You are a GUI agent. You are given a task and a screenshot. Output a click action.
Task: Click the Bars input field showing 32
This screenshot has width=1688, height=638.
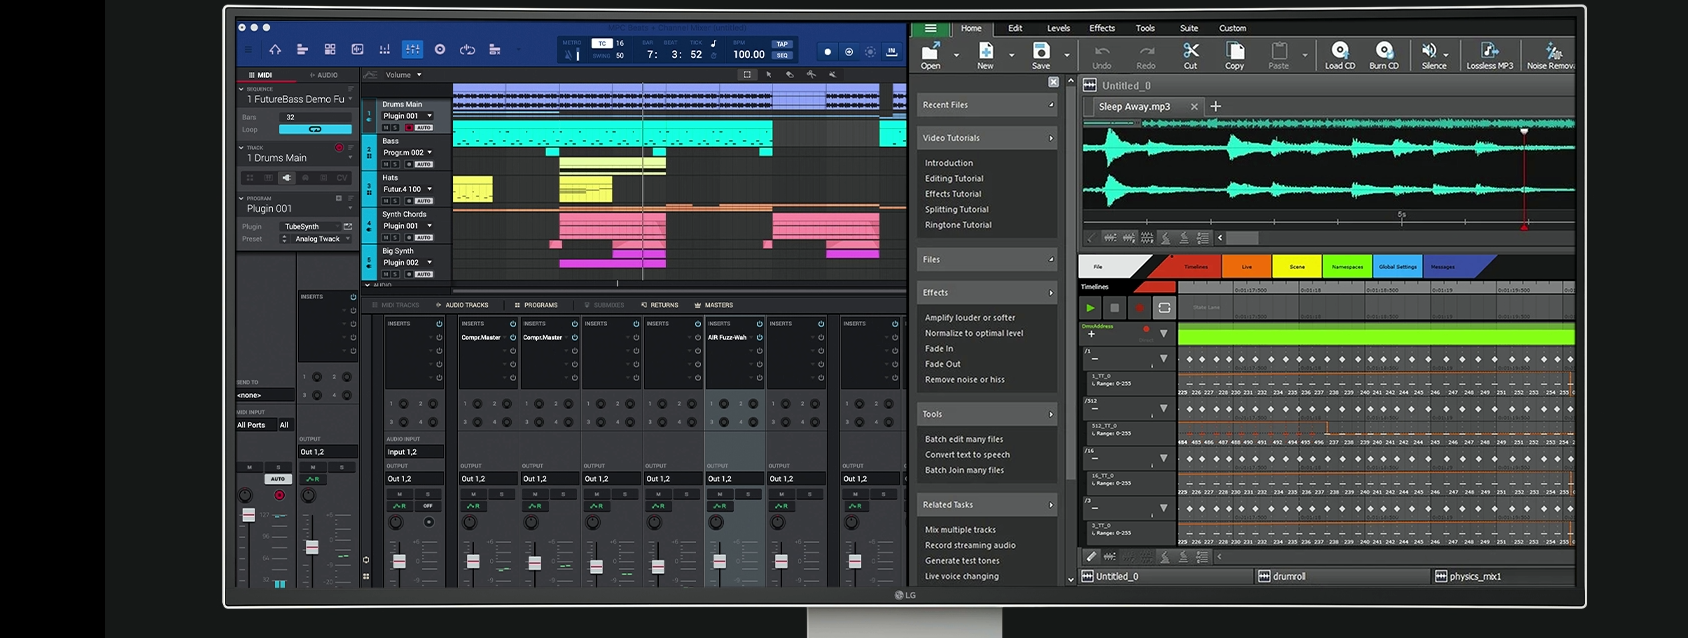point(315,117)
